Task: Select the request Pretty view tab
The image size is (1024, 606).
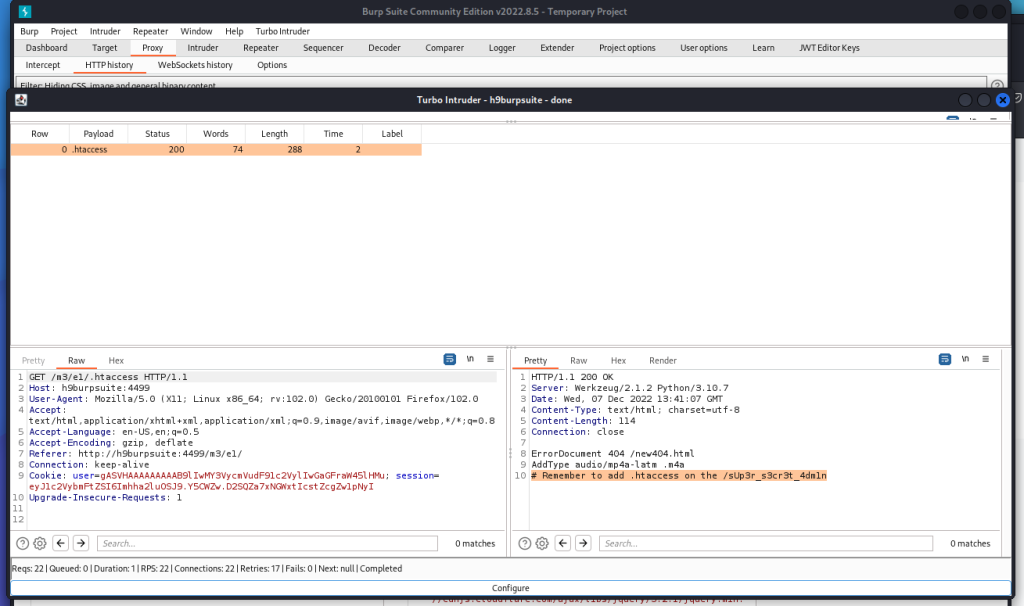Action: click(33, 360)
